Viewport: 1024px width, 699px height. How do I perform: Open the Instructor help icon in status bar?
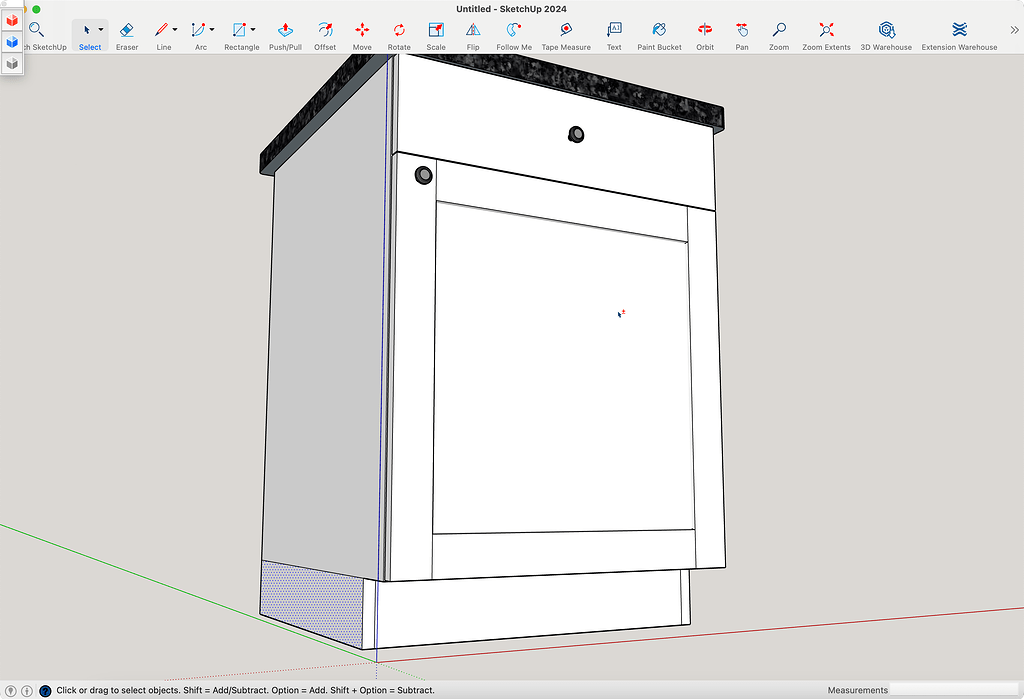point(45,690)
